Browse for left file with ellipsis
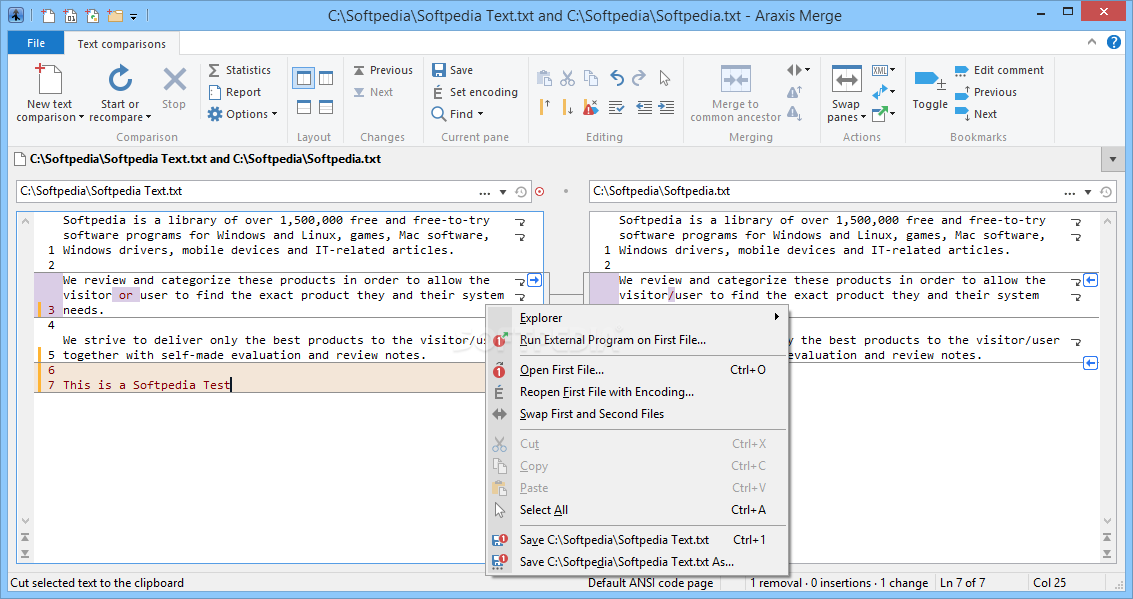Image resolution: width=1133 pixels, height=599 pixels. (x=484, y=192)
